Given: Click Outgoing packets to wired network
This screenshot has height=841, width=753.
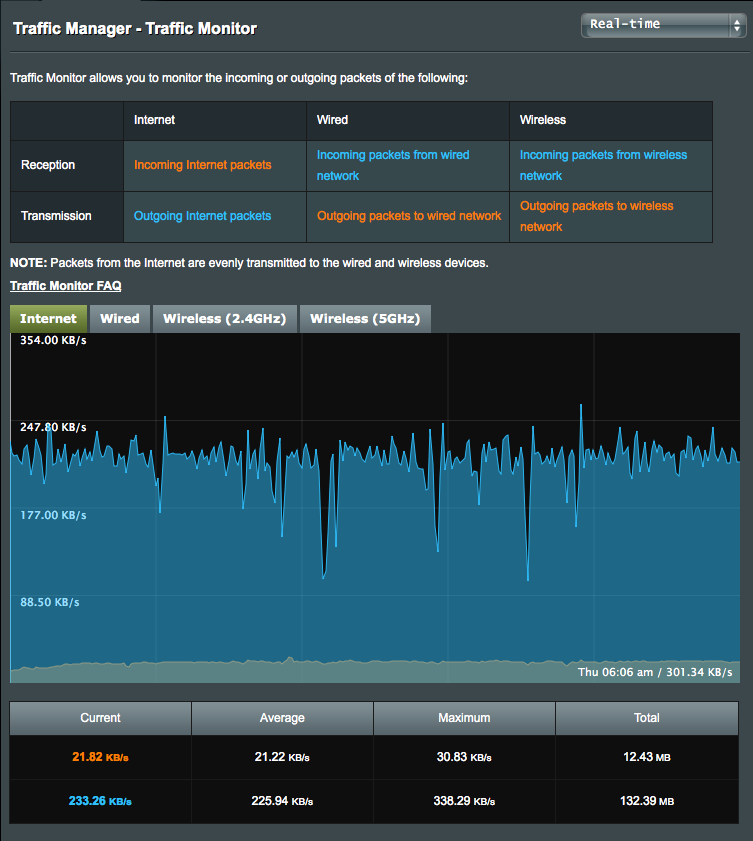Looking at the screenshot, I should click(409, 216).
